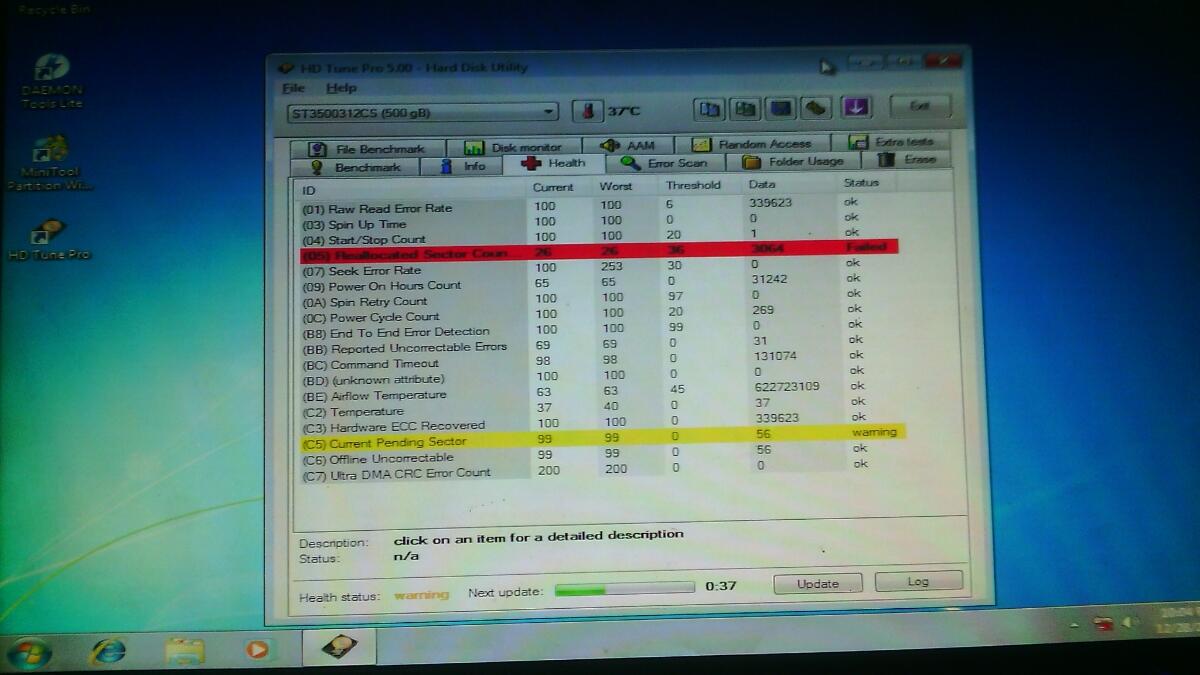Switch to the Folder Usage tab
Image resolution: width=1200 pixels, height=675 pixels.
tap(796, 161)
